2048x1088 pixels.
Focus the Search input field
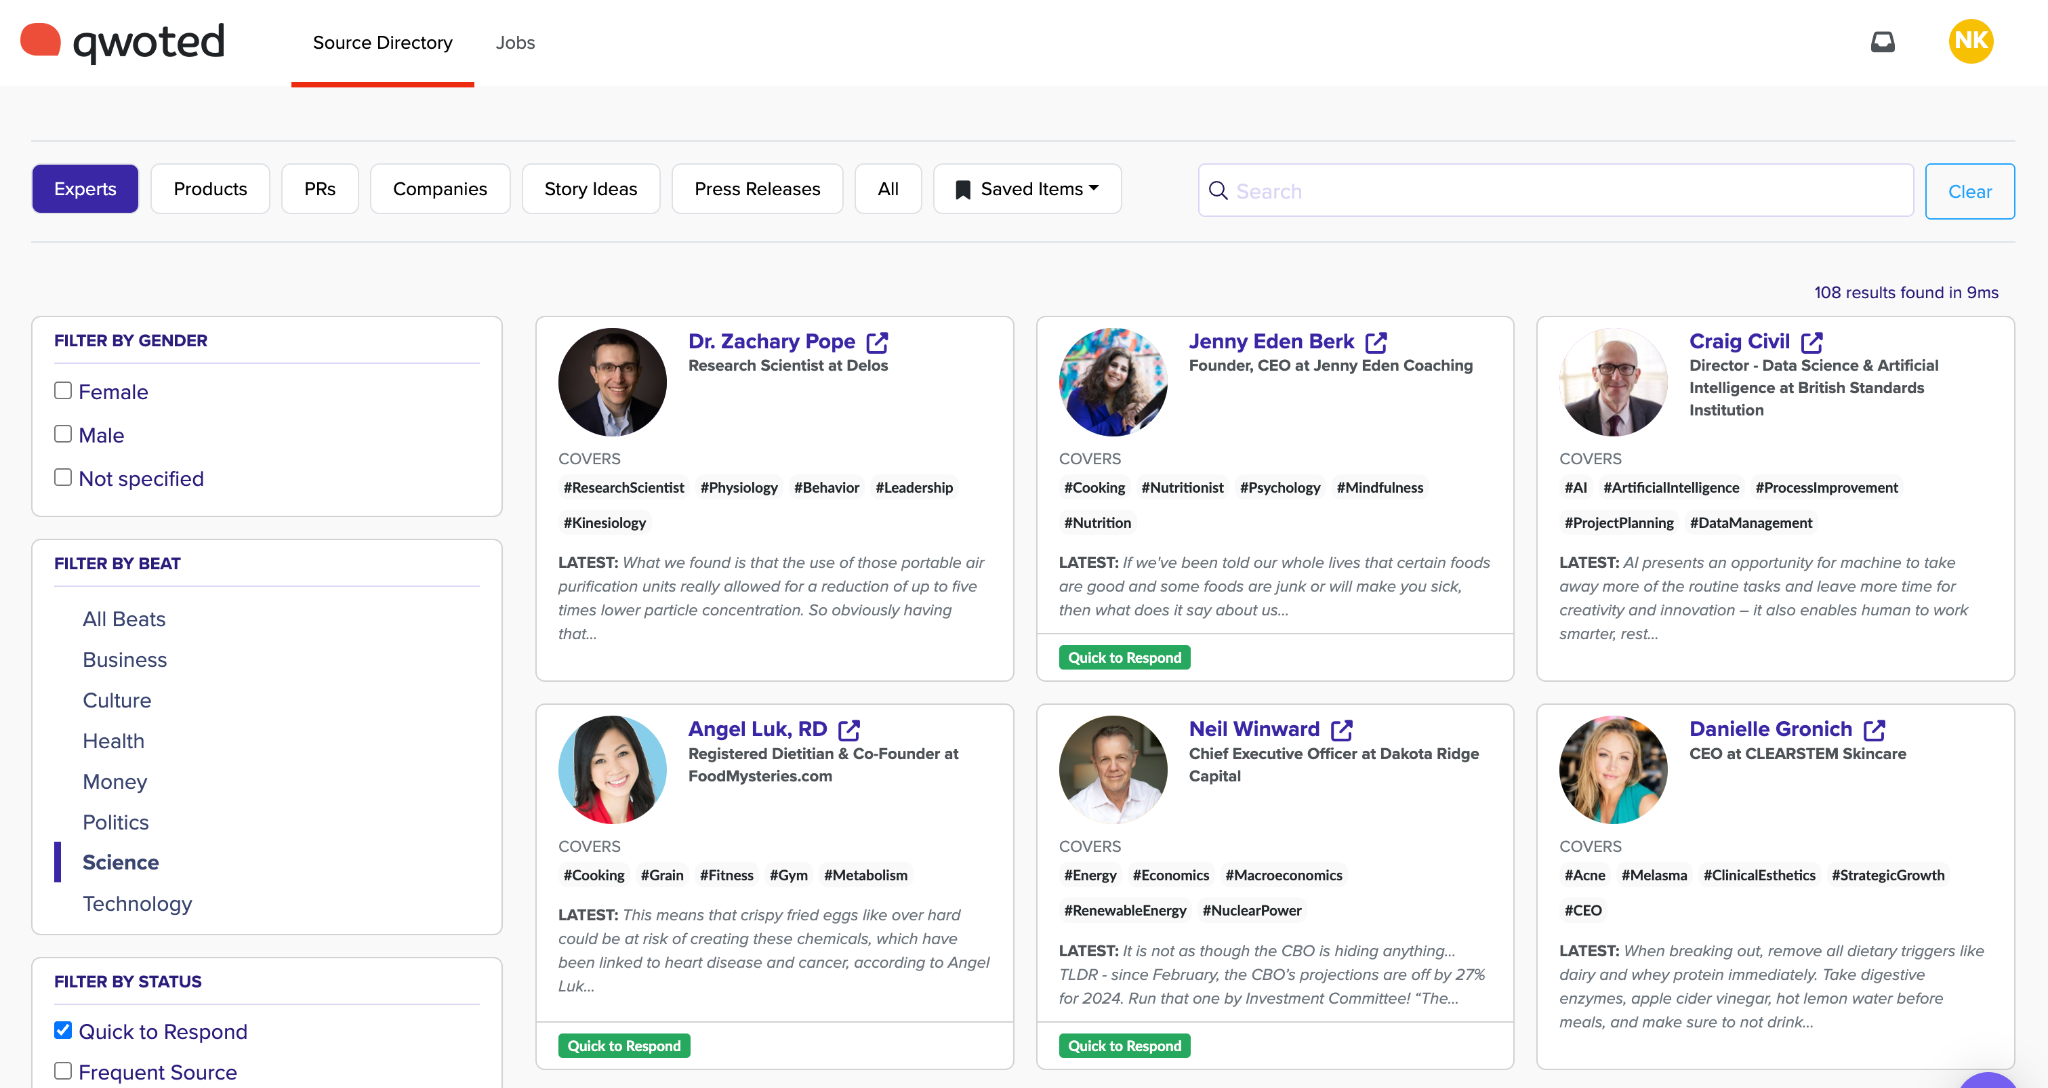1556,191
